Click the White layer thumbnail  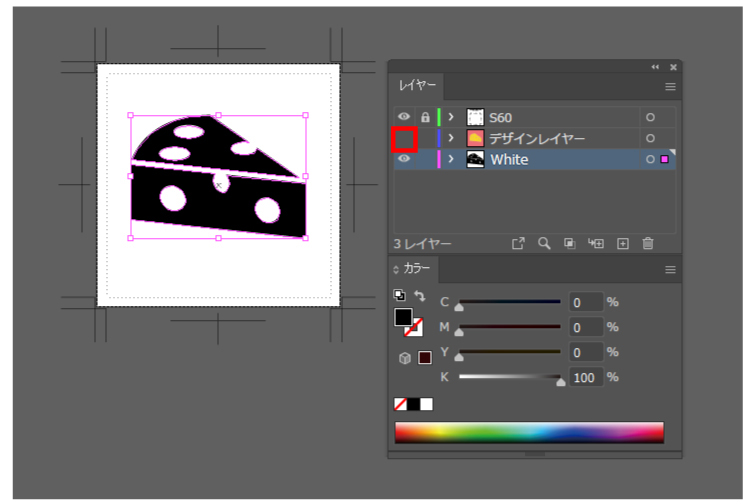[x=475, y=159]
